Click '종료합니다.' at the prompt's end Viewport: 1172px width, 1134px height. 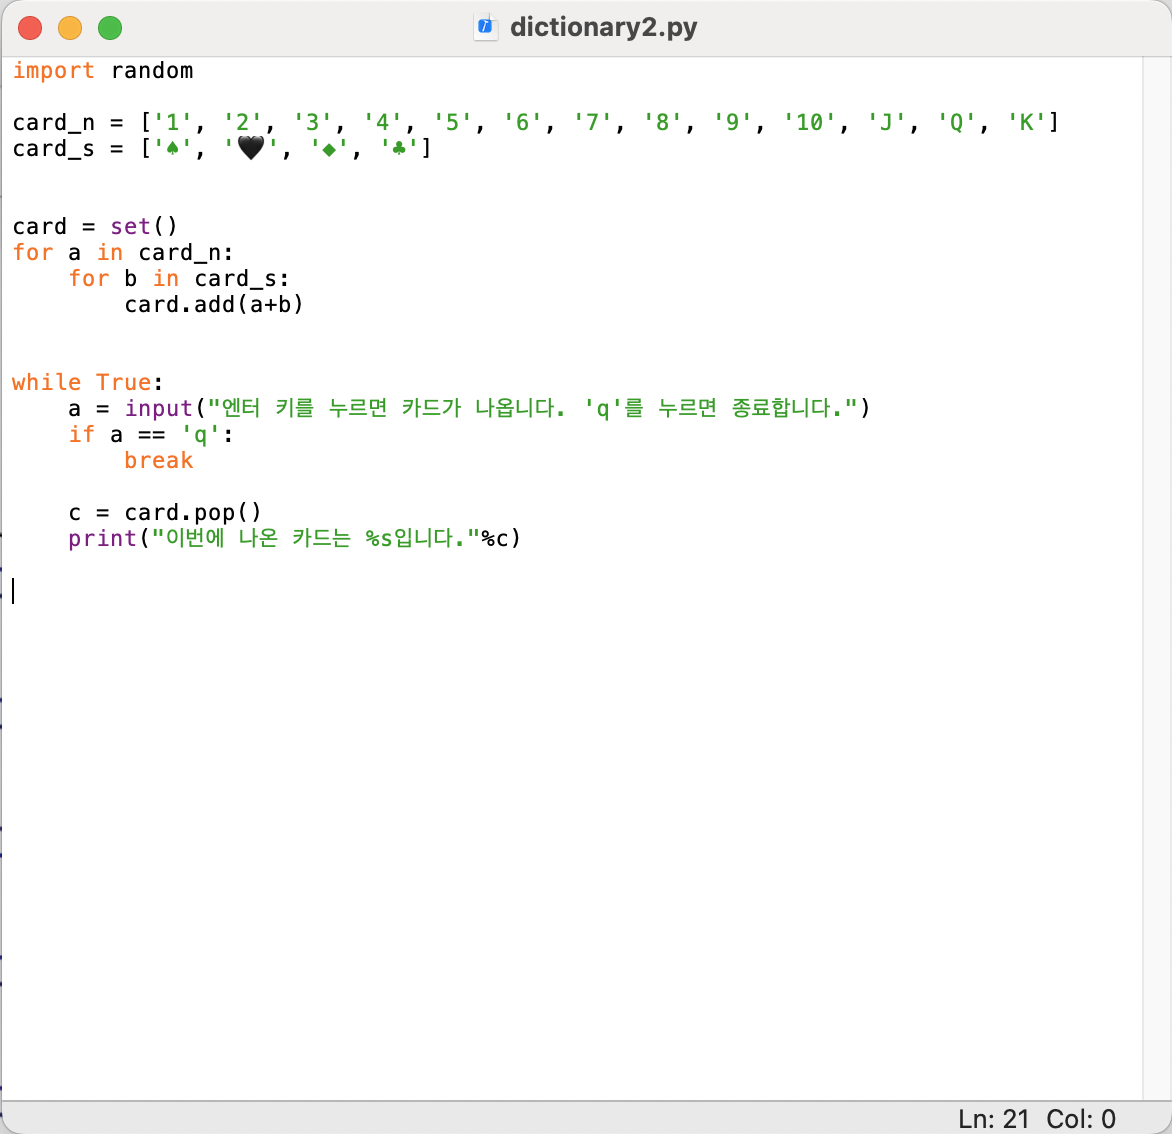coord(788,408)
